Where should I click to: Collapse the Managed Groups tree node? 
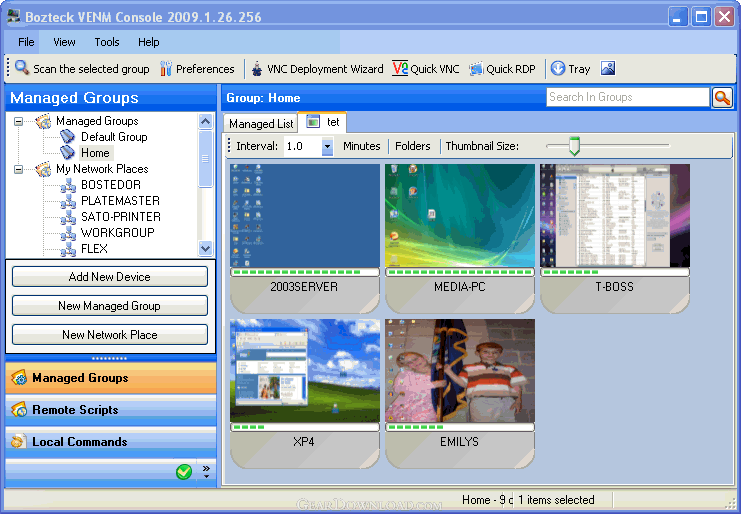(18, 121)
